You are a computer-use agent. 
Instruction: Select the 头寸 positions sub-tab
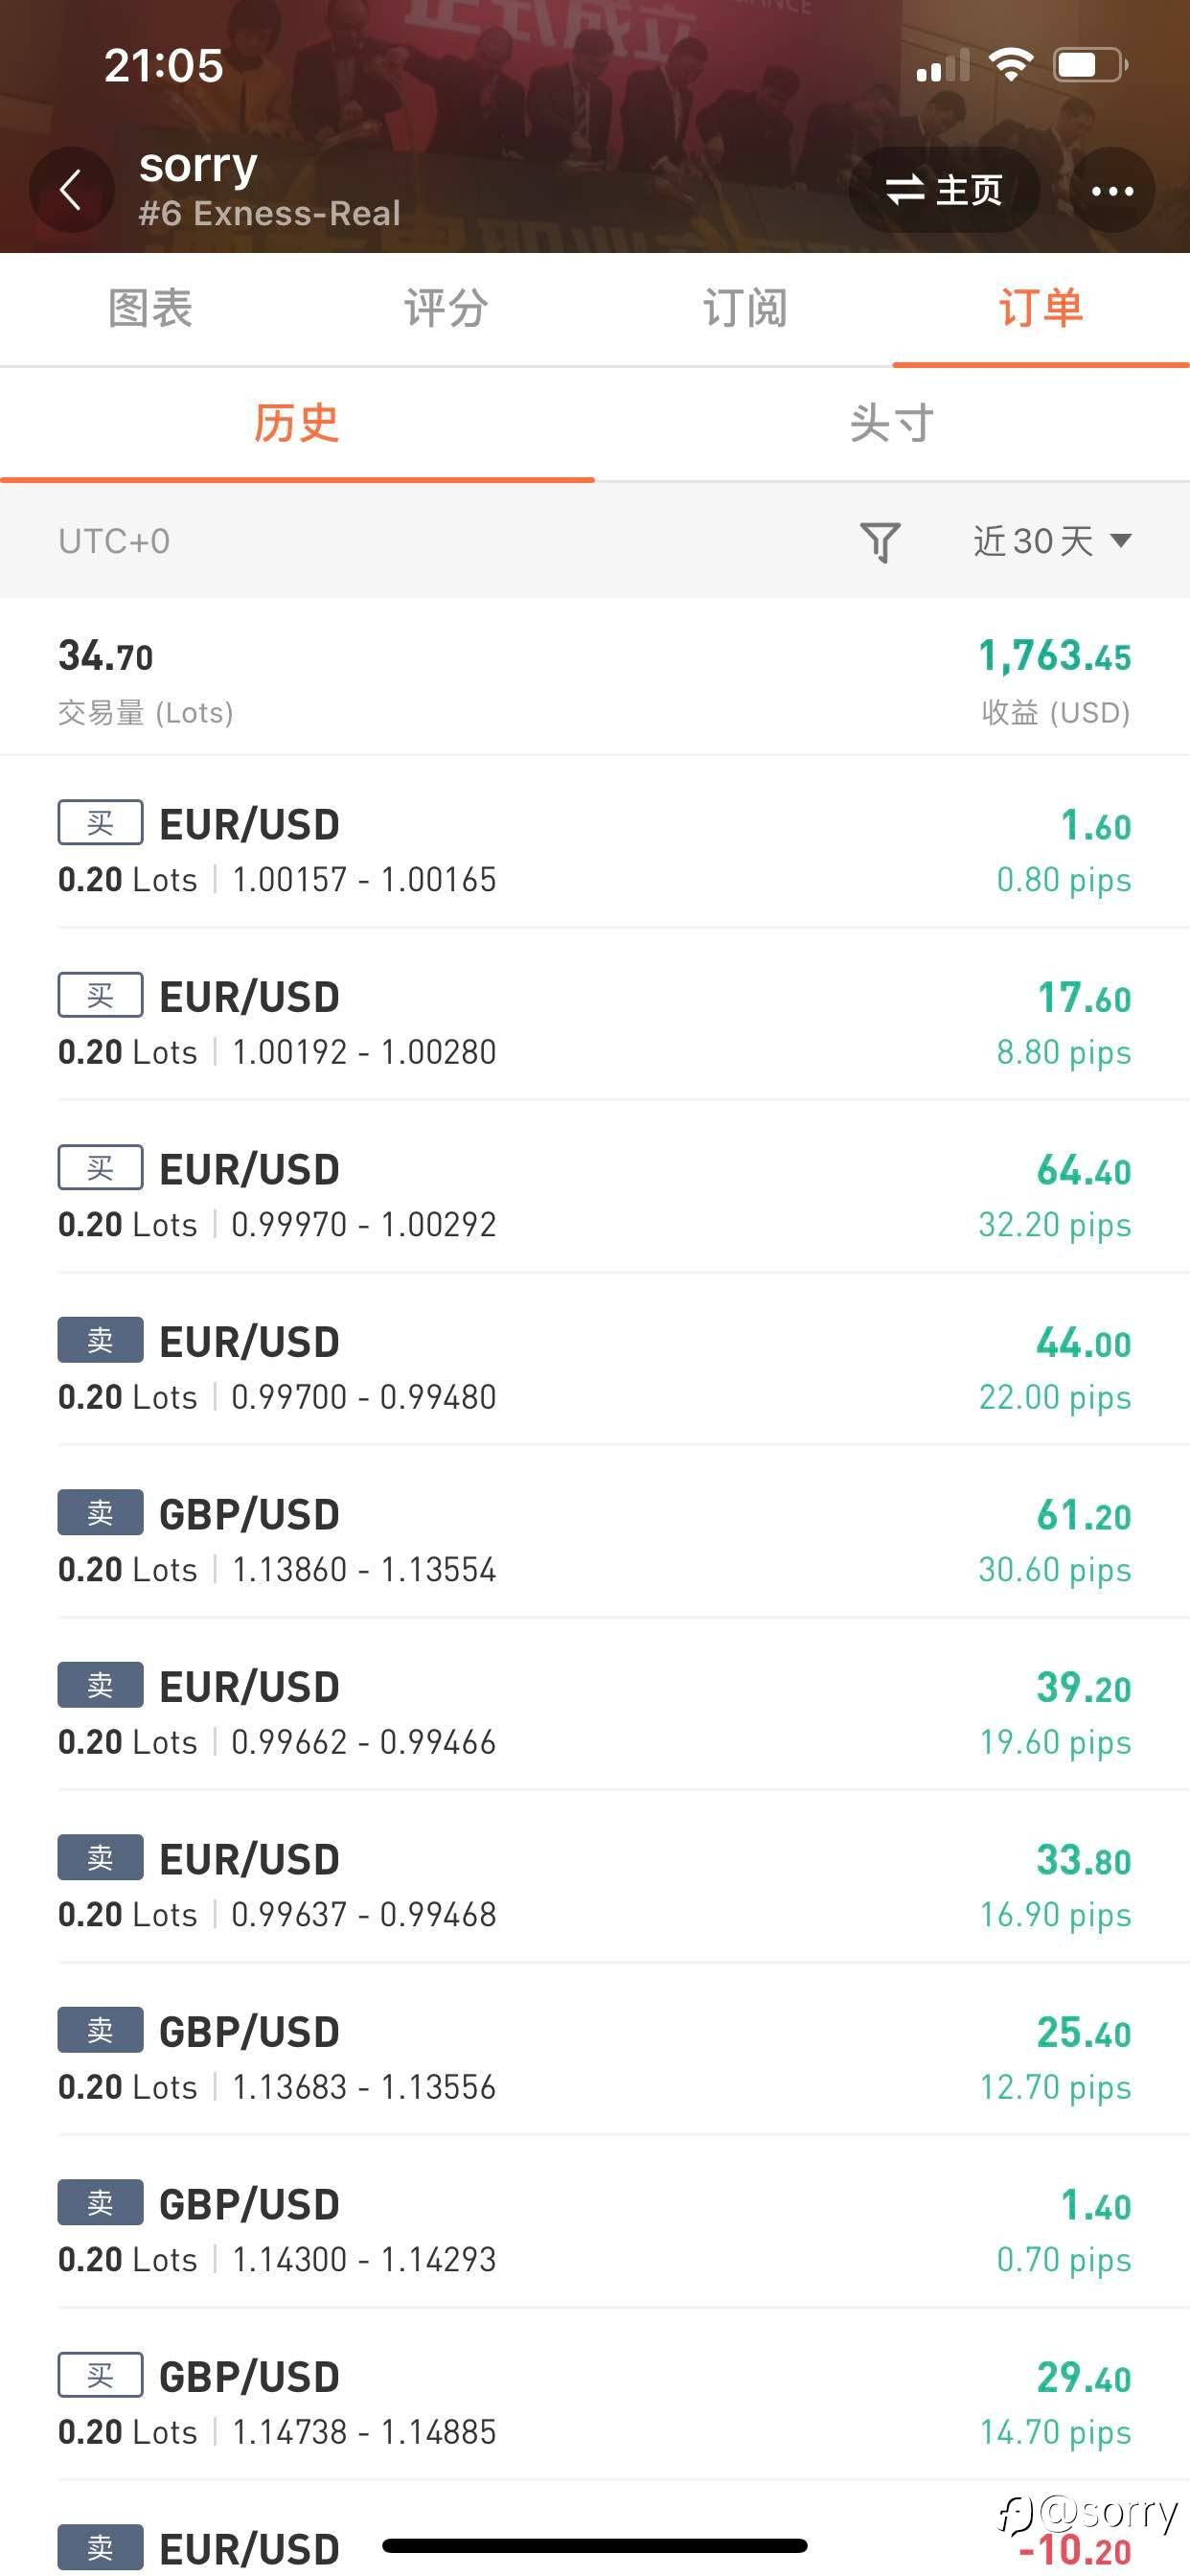click(x=892, y=423)
